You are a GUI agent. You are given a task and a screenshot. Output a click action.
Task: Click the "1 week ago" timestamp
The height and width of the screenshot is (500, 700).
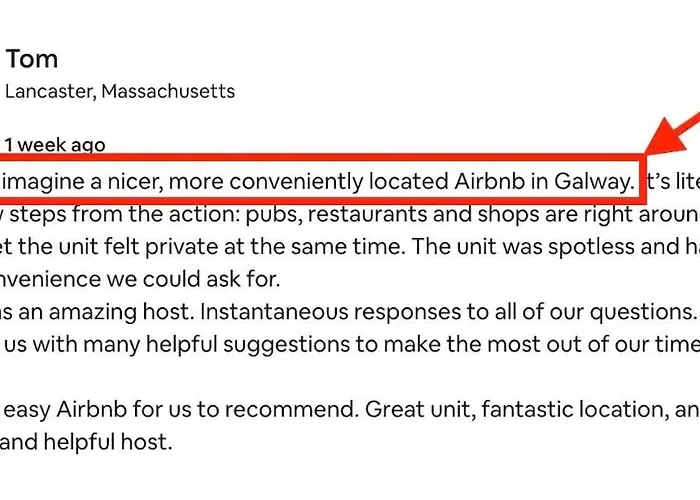54,146
